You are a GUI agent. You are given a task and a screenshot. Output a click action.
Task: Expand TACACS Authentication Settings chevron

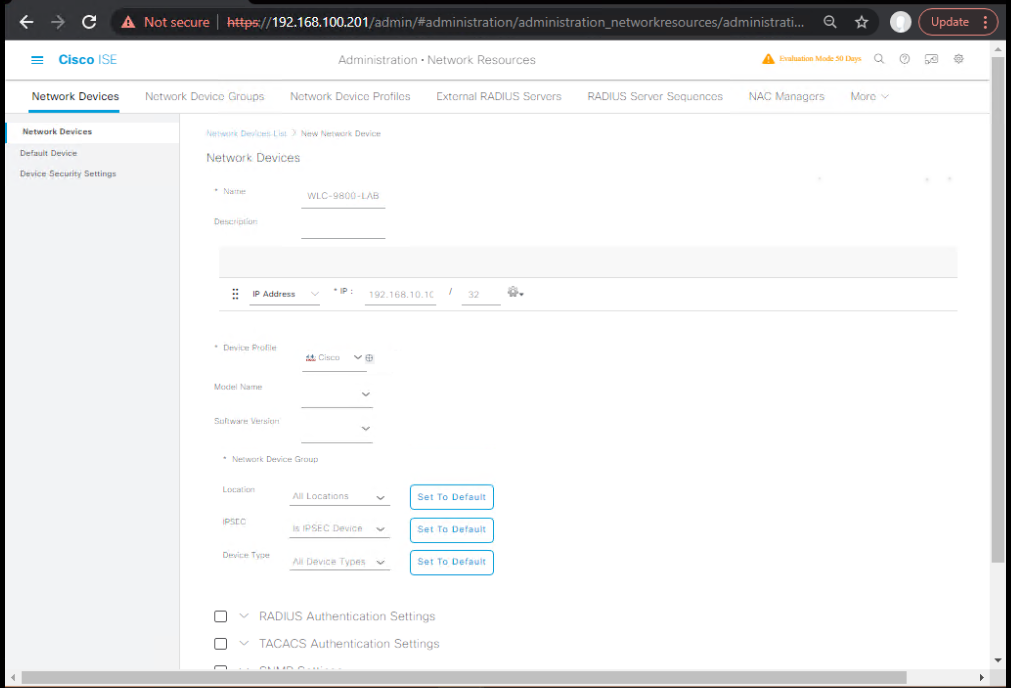point(244,643)
